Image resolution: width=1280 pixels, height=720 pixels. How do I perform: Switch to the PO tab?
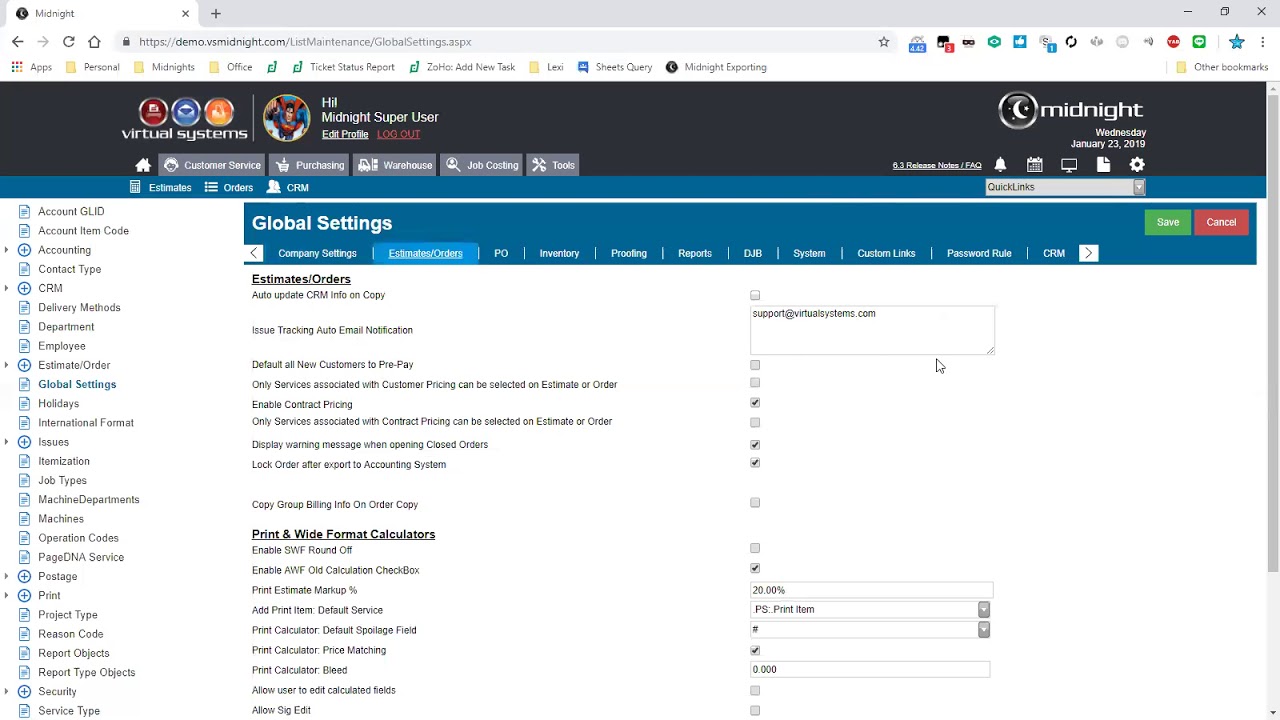(501, 254)
